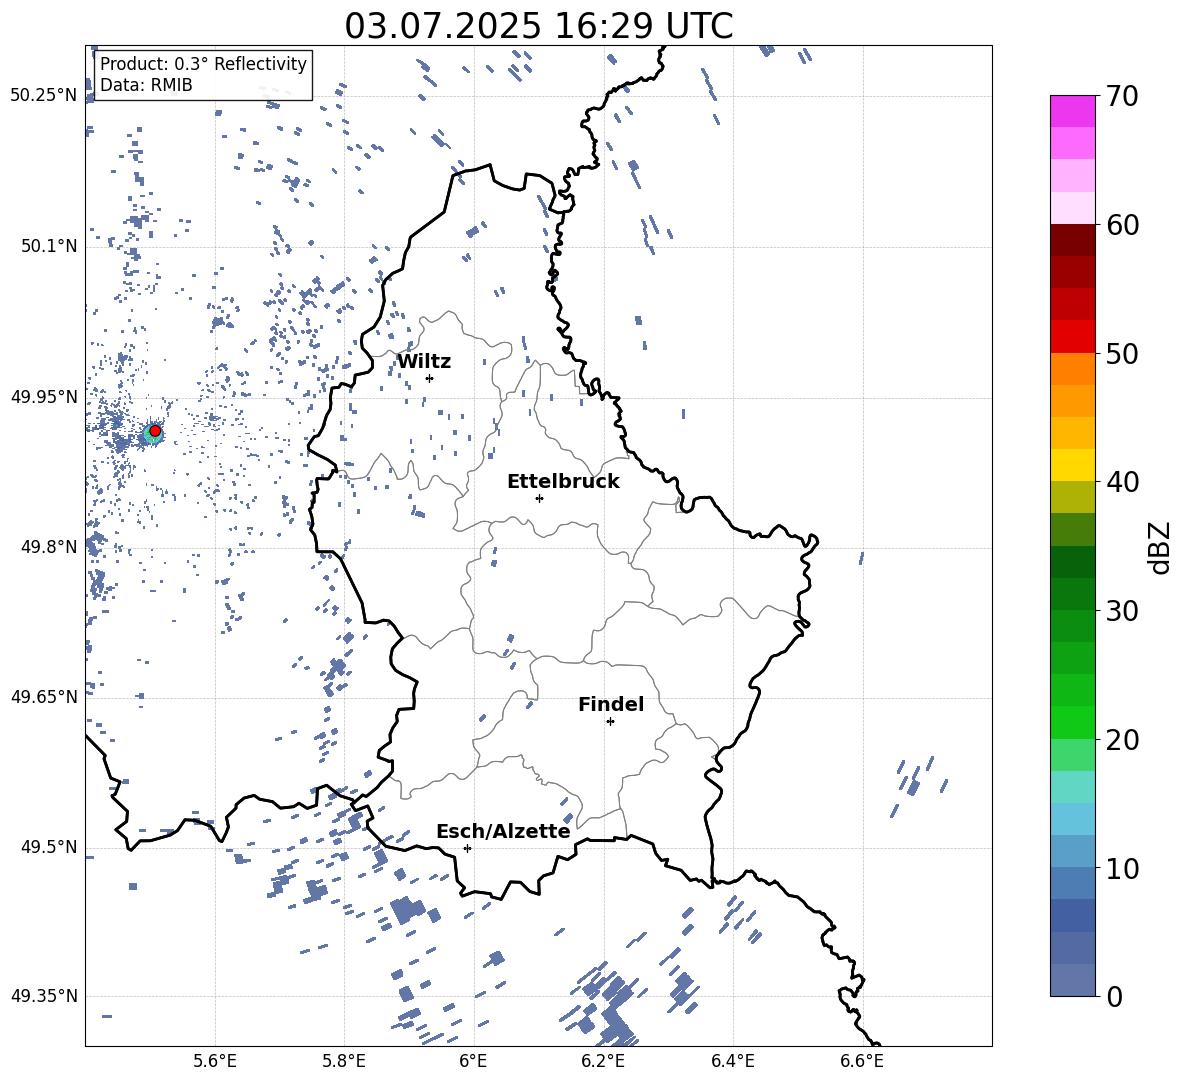This screenshot has height=1081, width=1184.
Task: Click the dark maroon colorbar segment below 60
Action: click(x=1072, y=240)
